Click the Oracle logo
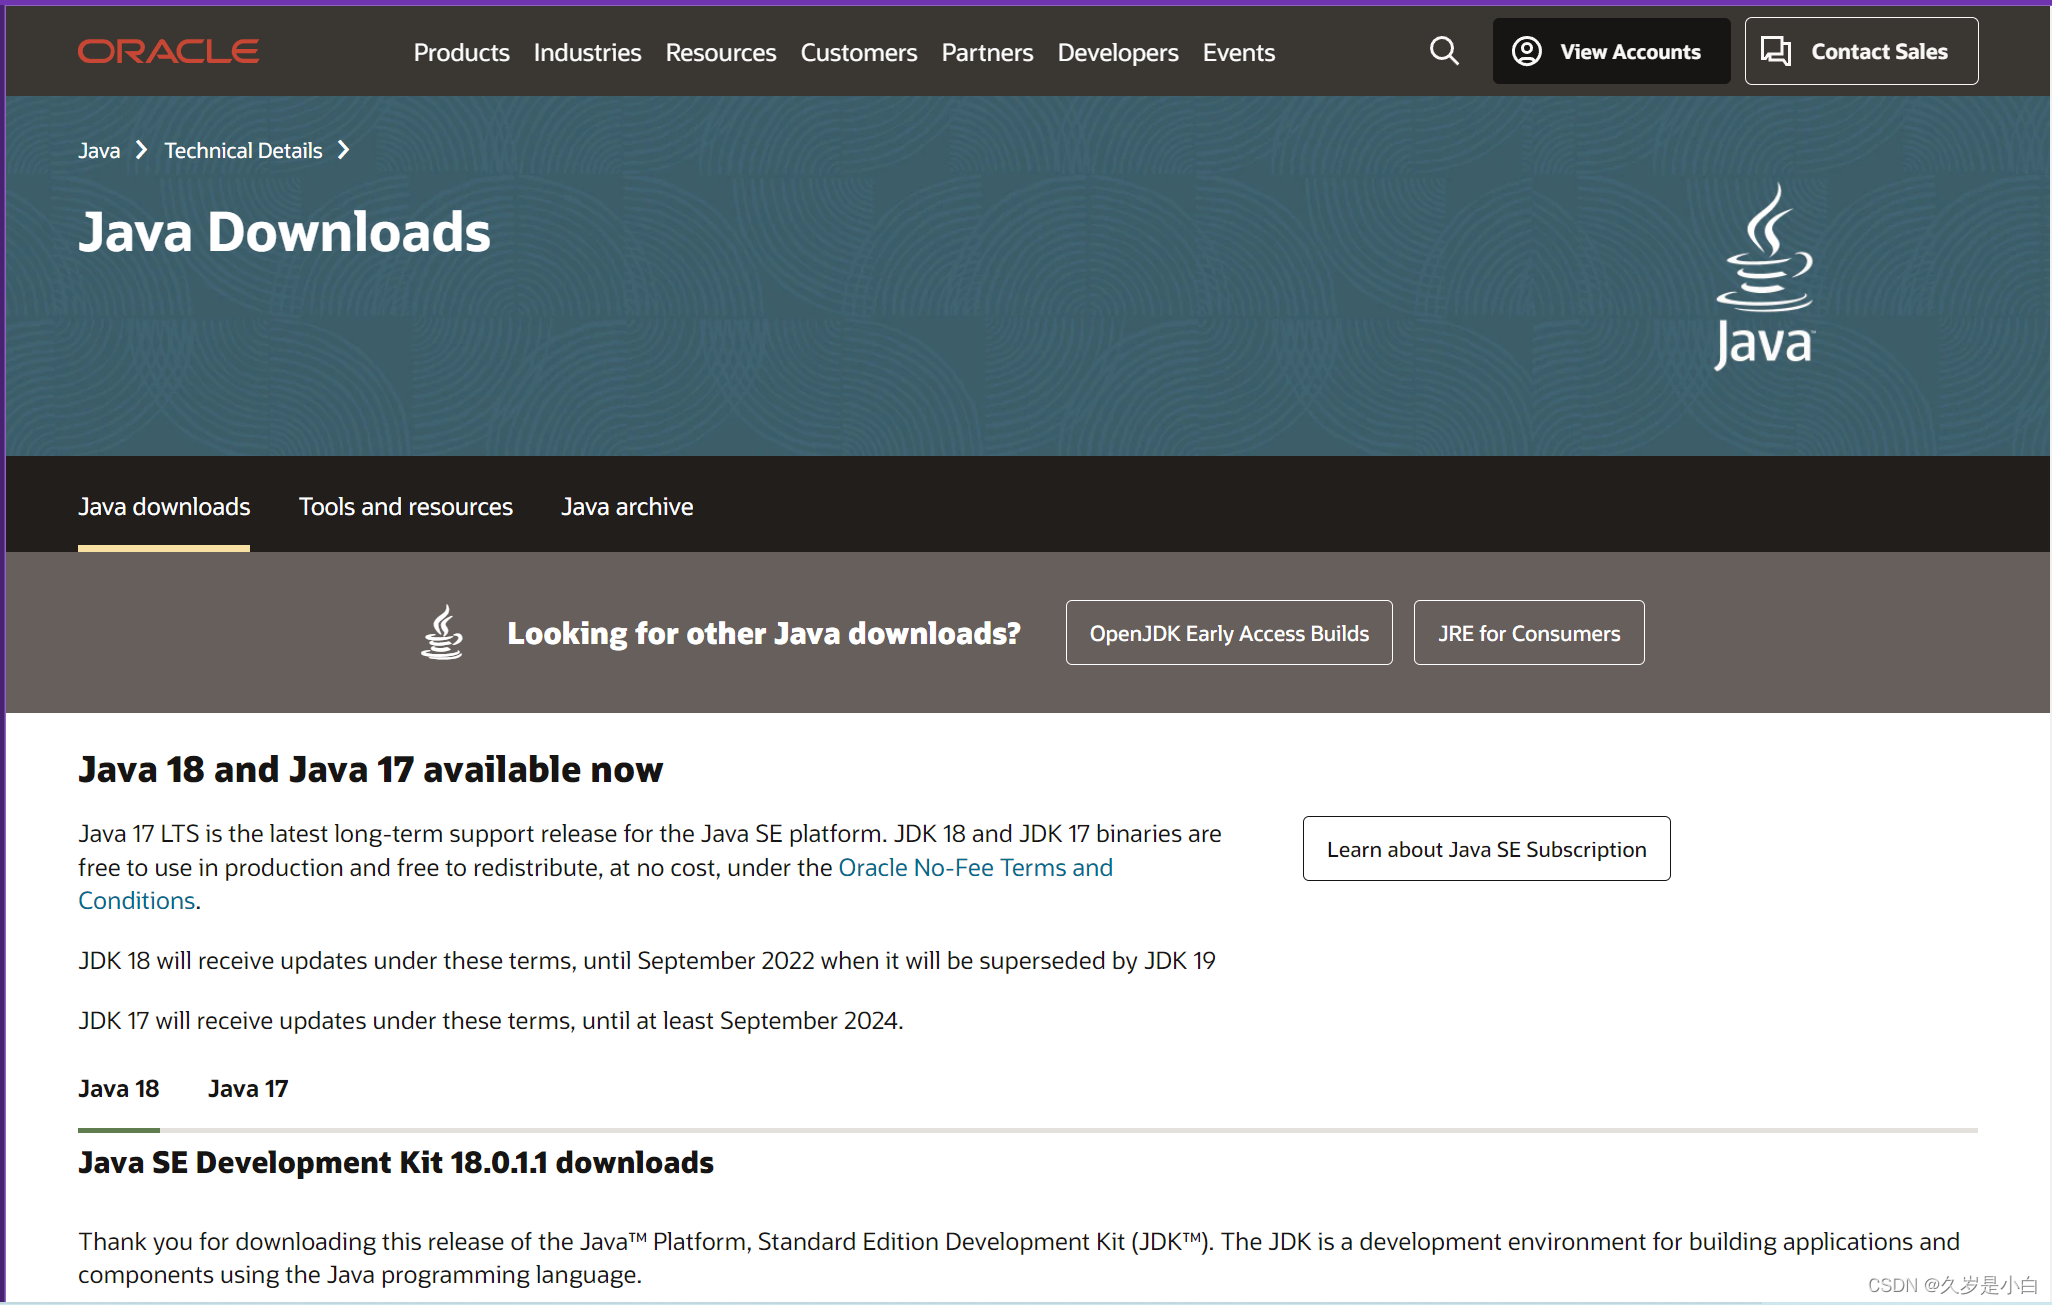This screenshot has width=2052, height=1305. tap(168, 51)
